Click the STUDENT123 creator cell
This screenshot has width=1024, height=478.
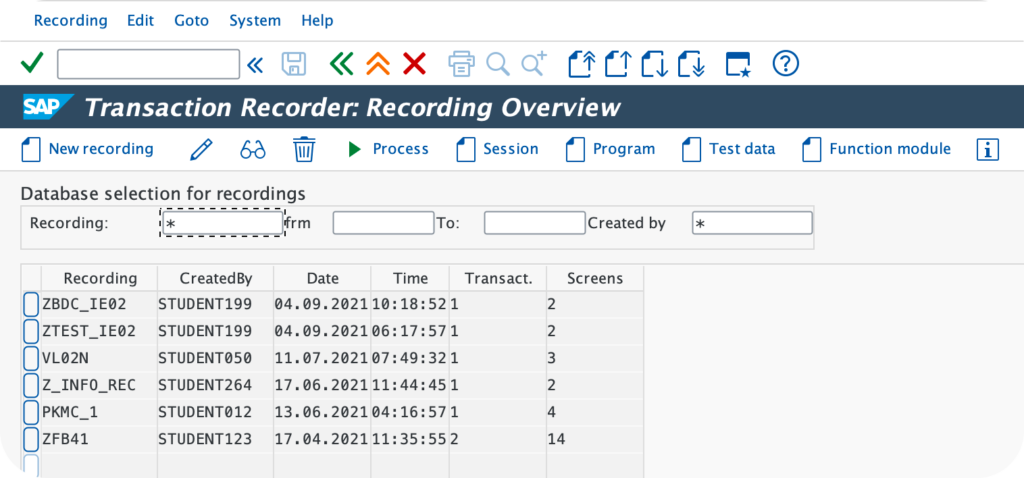(216, 439)
